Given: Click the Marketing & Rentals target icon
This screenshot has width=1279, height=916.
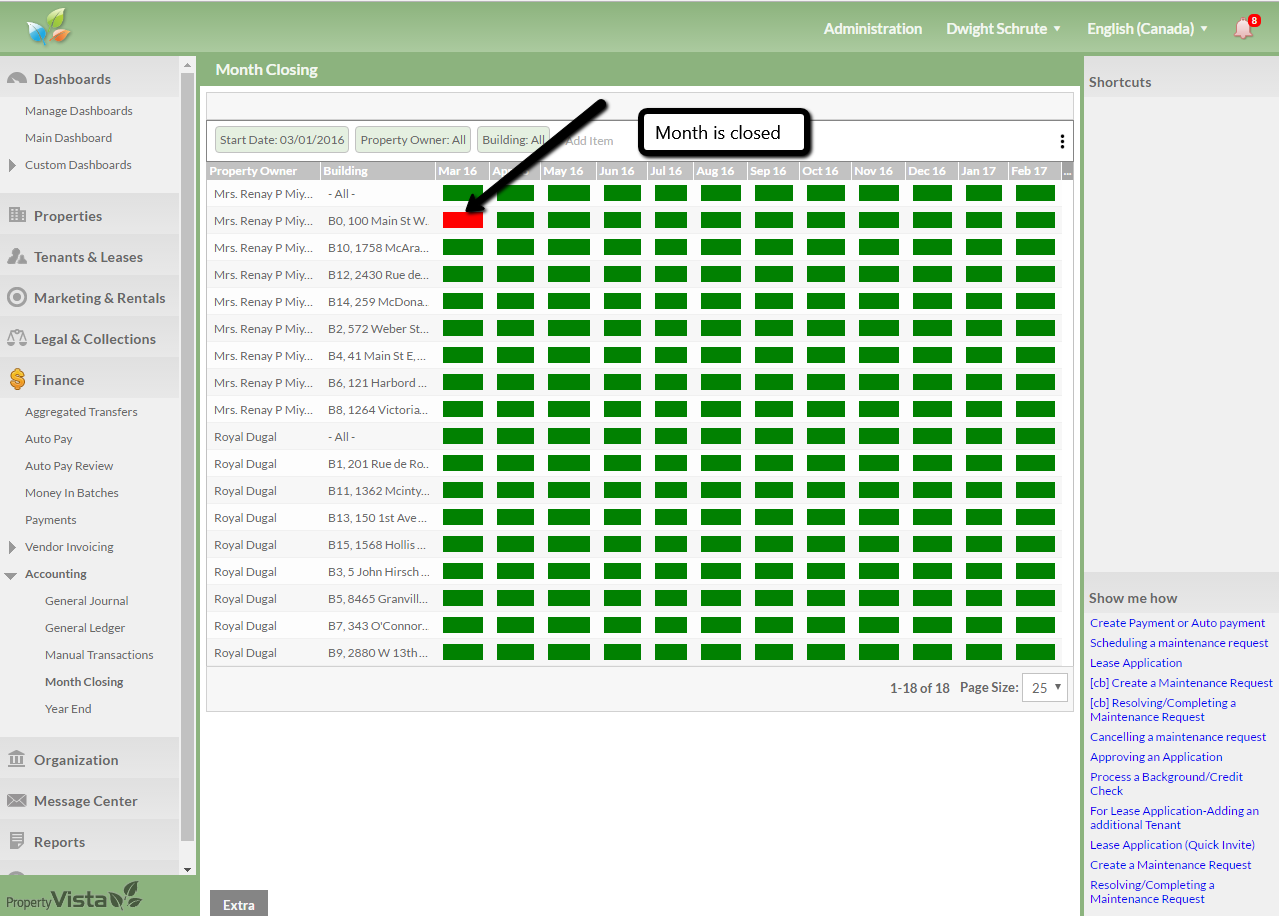Looking at the screenshot, I should [x=17, y=297].
